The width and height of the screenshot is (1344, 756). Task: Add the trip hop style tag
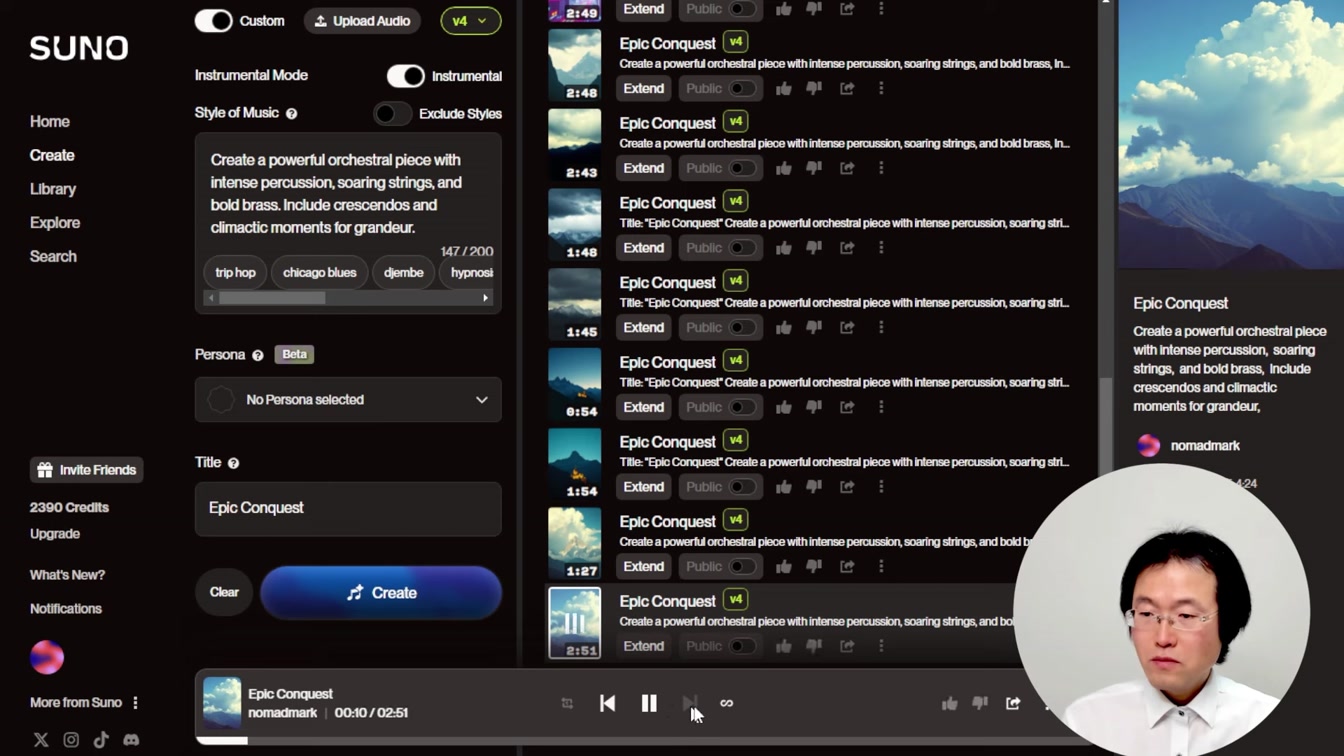236,273
